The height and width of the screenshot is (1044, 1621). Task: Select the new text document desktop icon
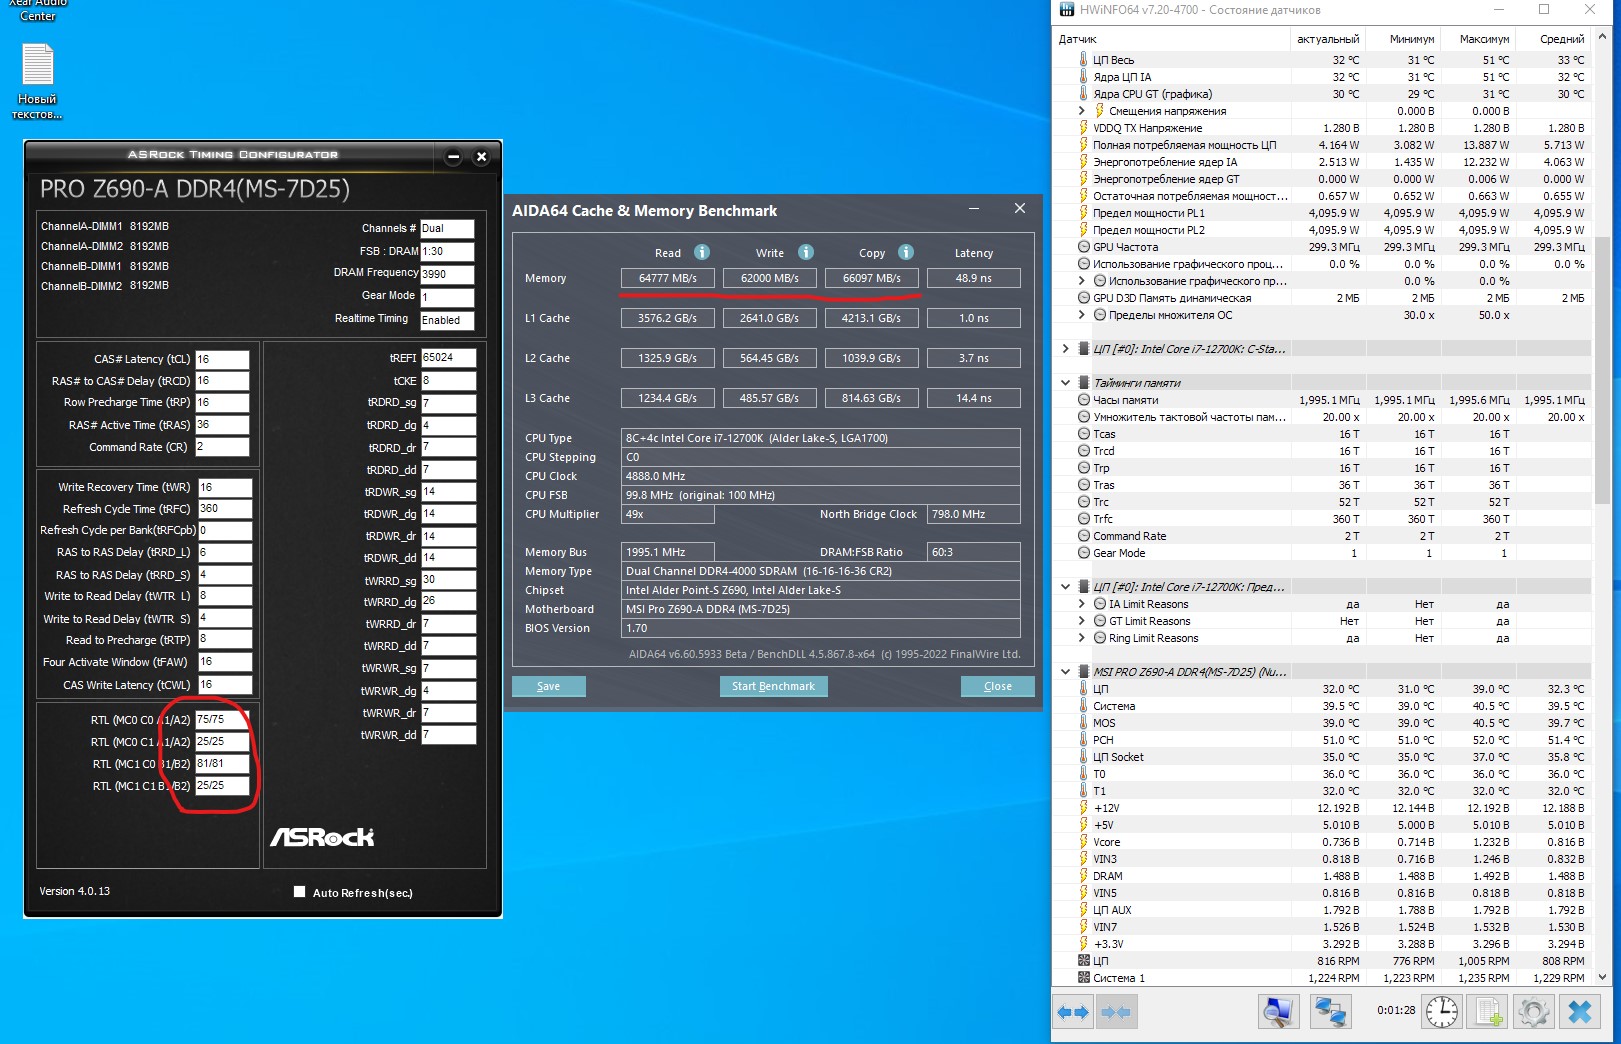point(38,82)
